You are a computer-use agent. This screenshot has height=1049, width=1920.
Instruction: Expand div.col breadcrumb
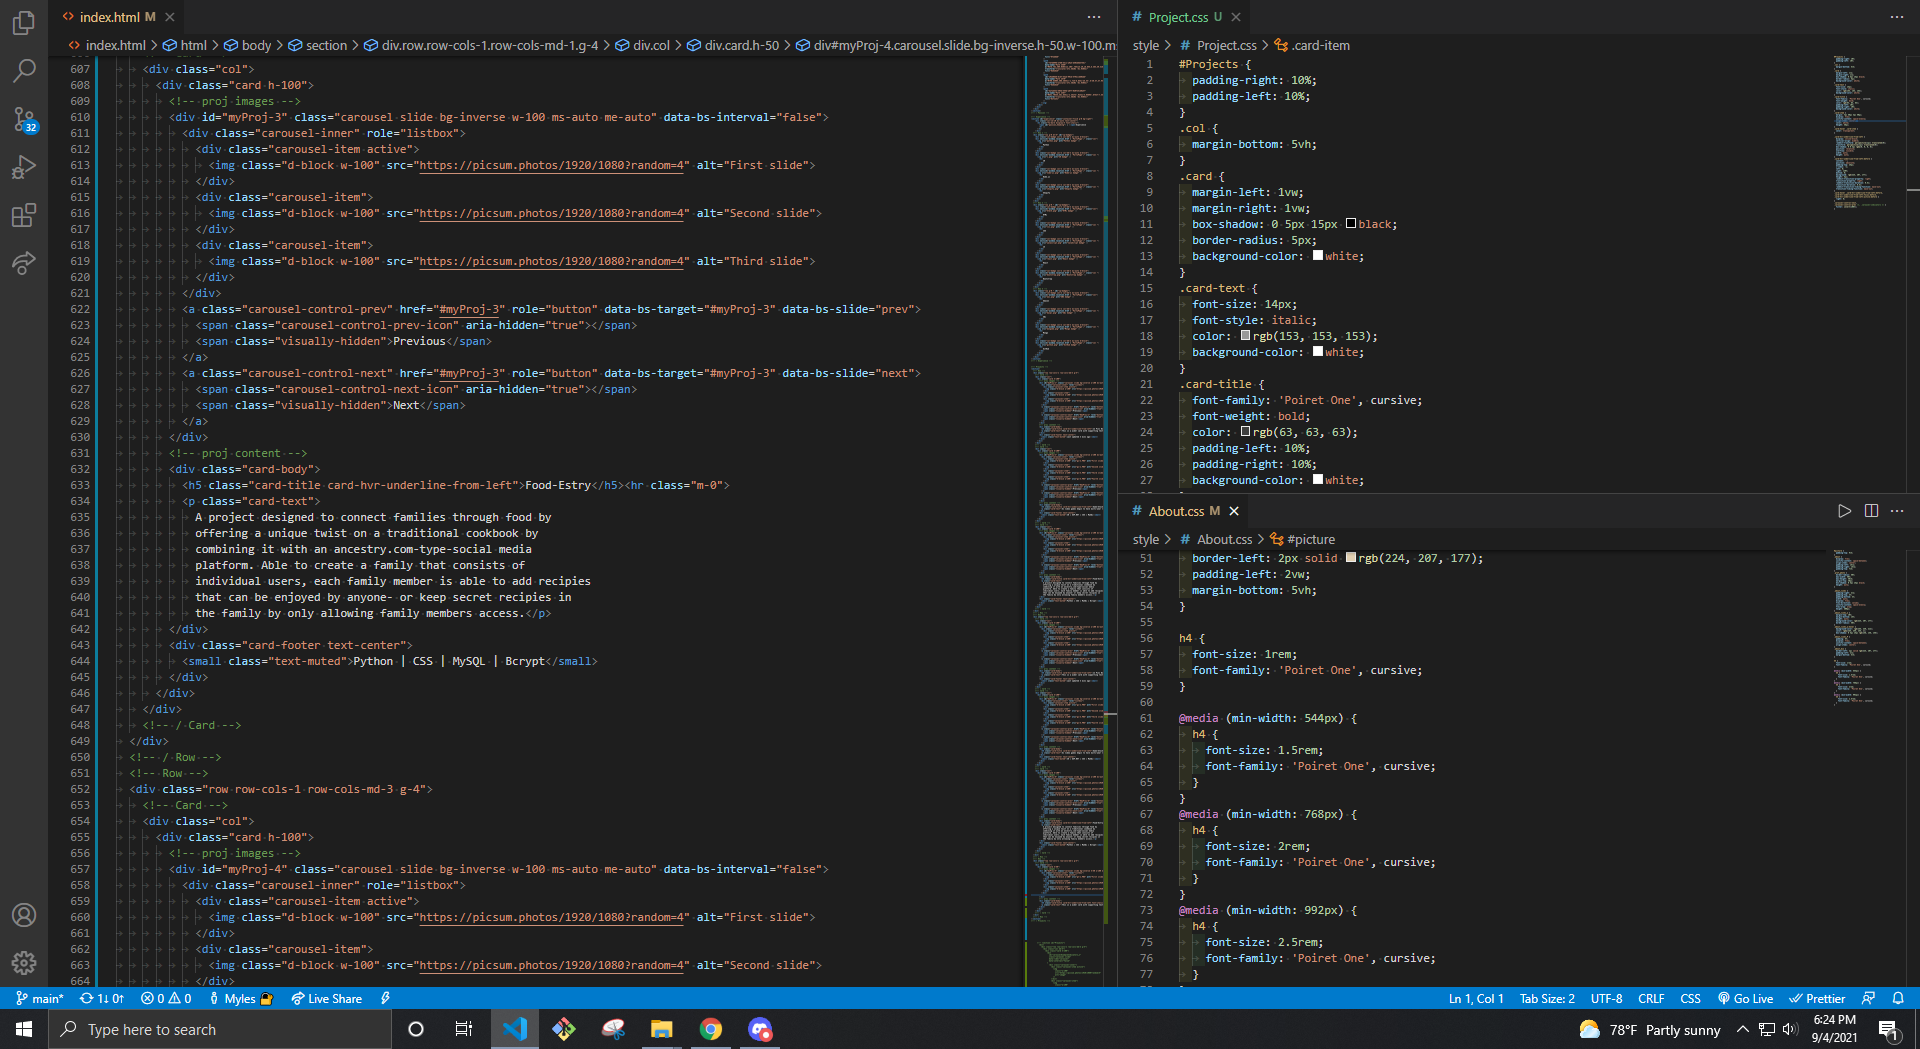641,45
